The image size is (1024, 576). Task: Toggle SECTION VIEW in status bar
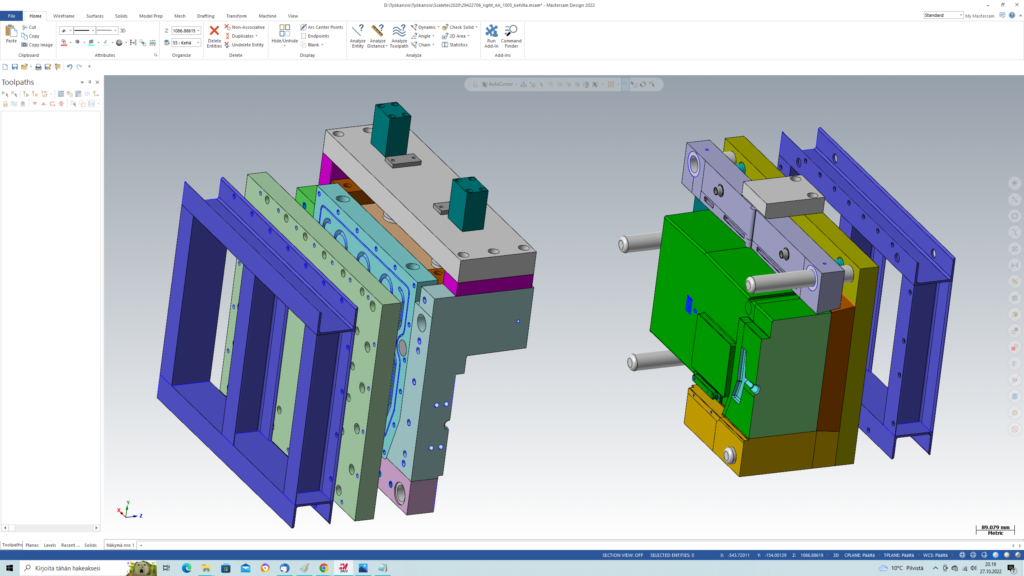click(622, 554)
